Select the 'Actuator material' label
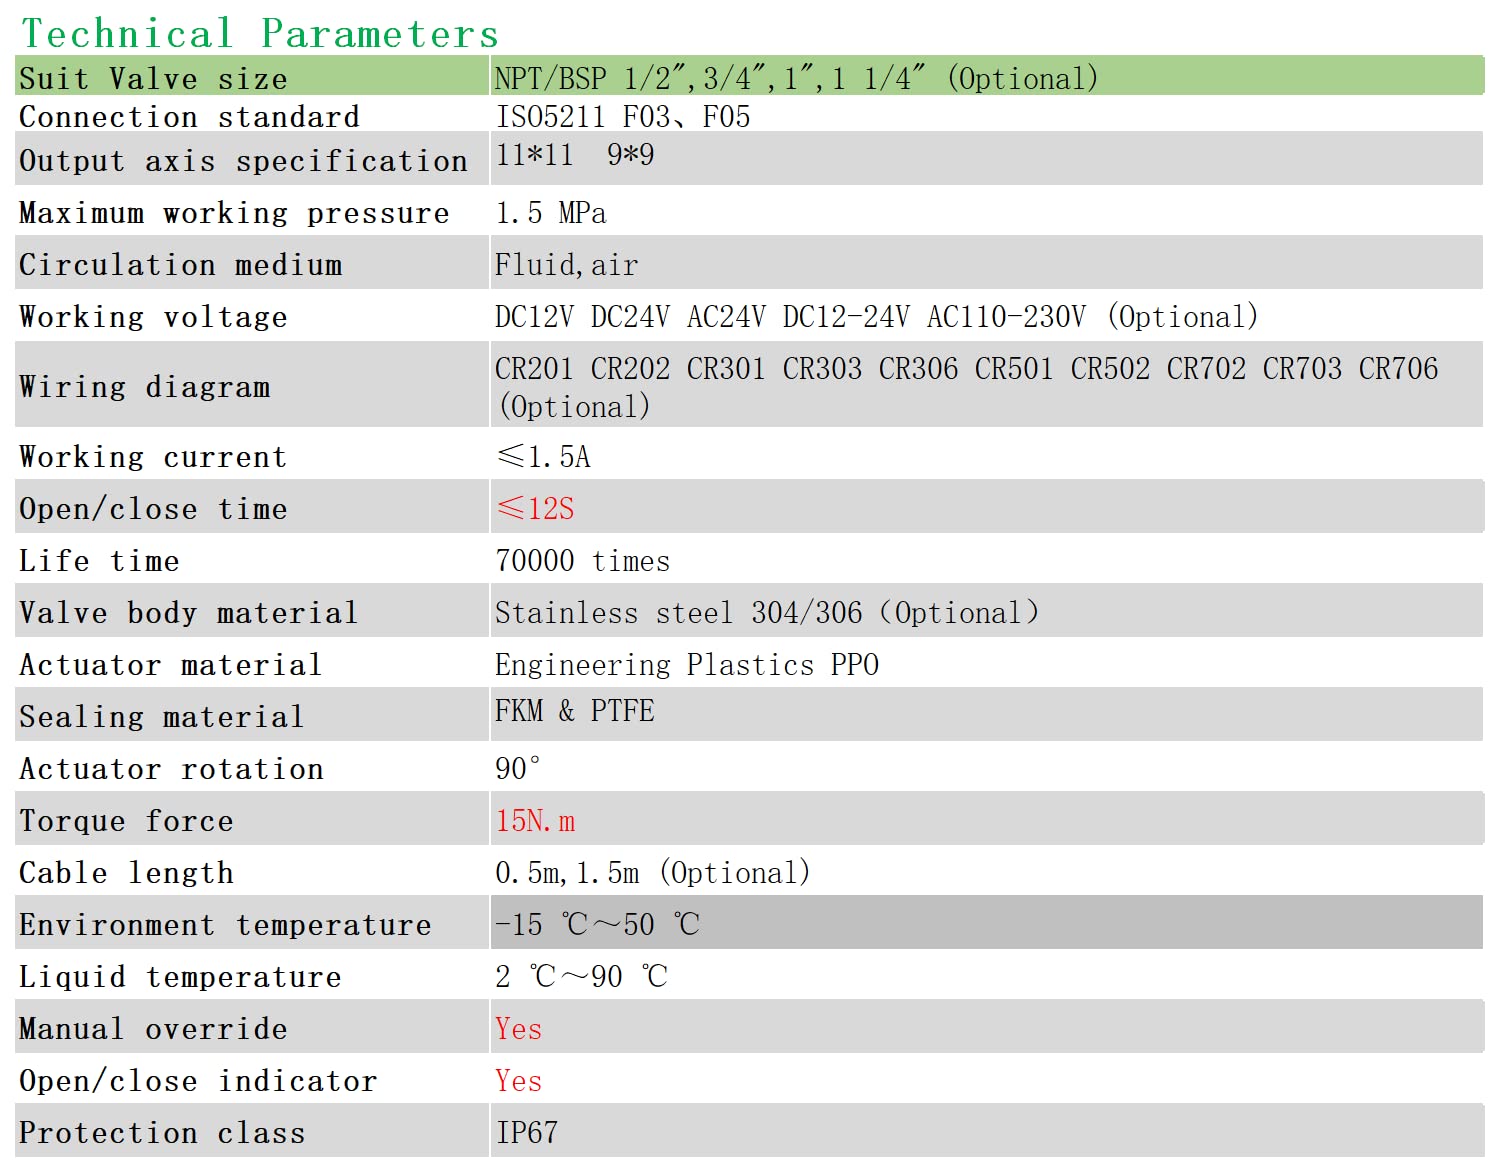 click(x=170, y=665)
